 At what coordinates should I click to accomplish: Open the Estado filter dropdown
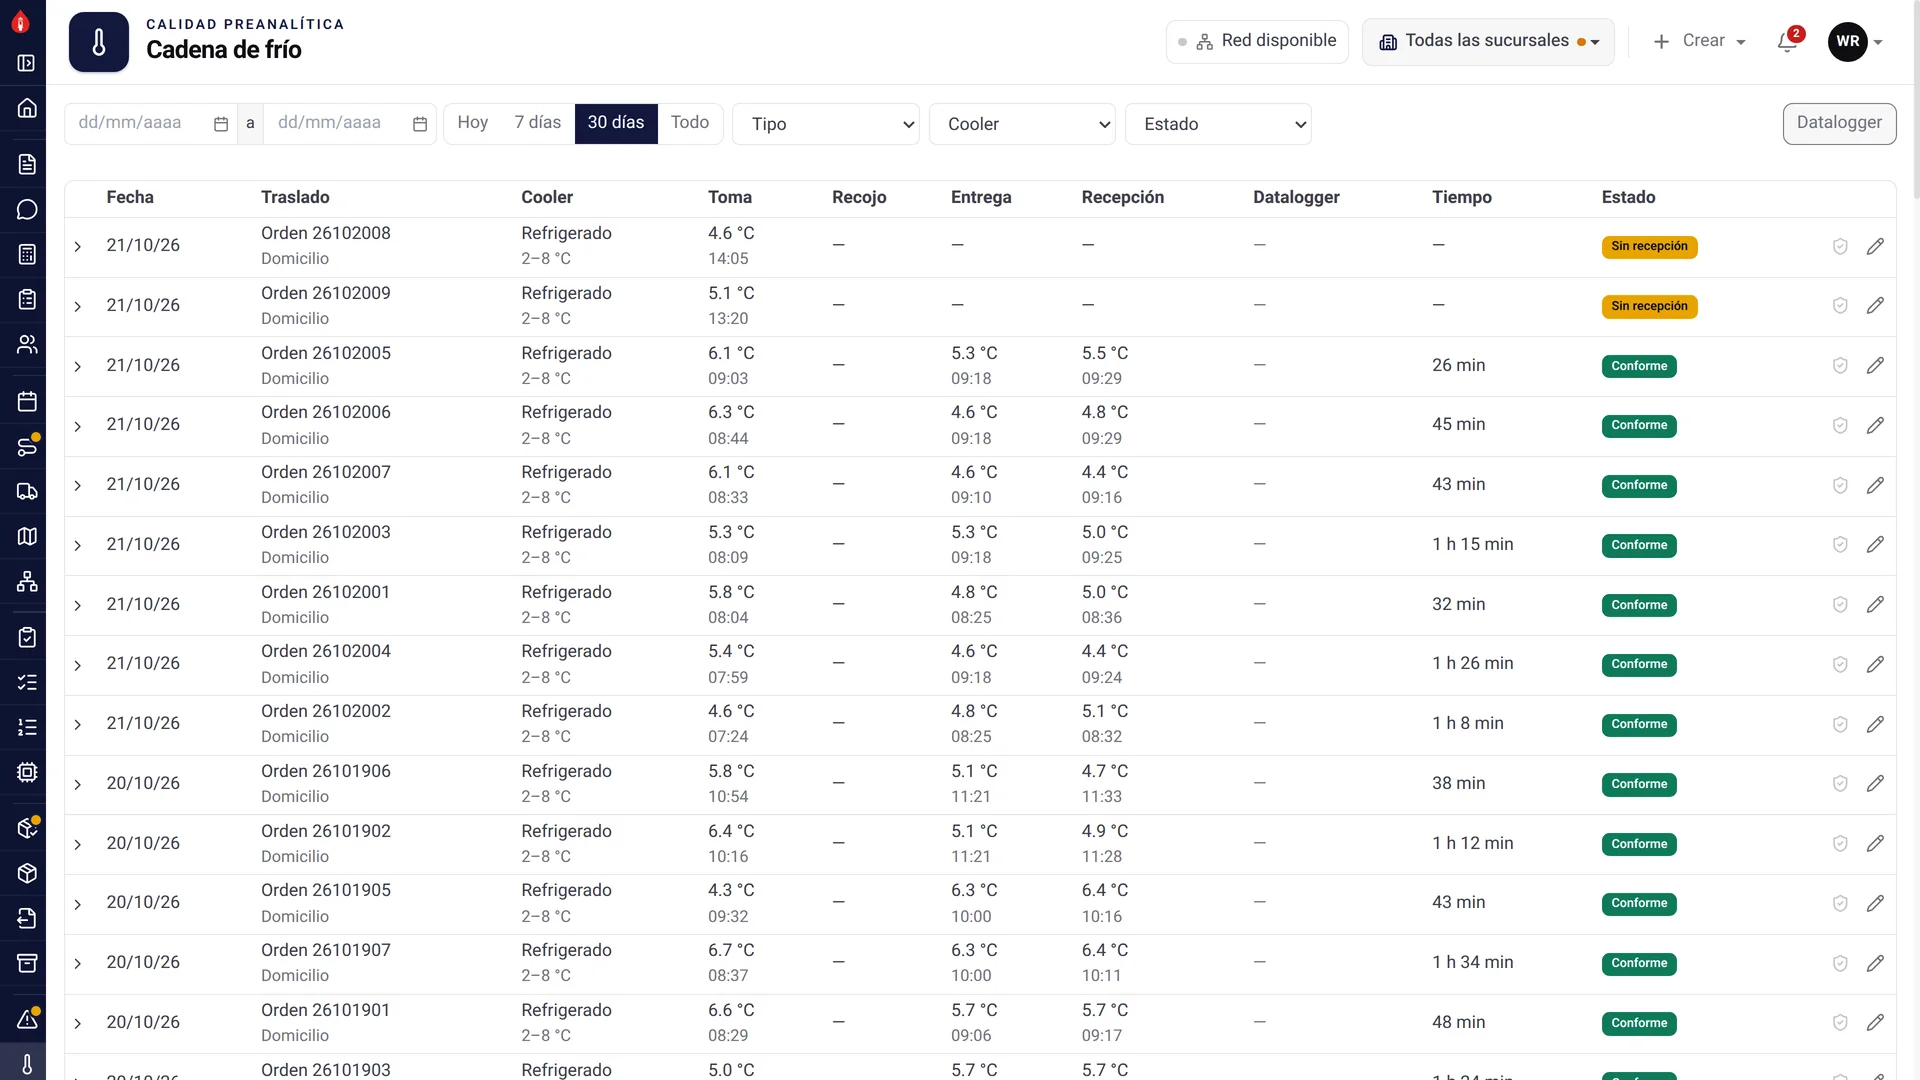[1218, 124]
